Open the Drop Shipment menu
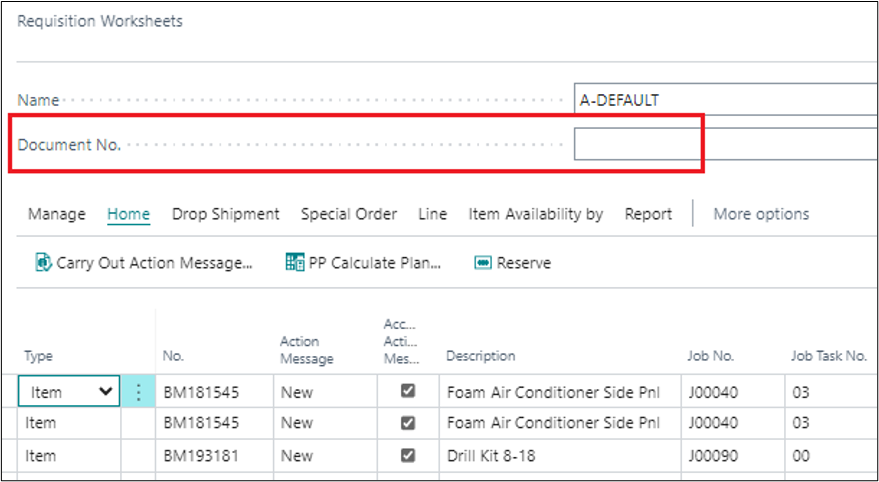The image size is (879, 482). [x=225, y=214]
